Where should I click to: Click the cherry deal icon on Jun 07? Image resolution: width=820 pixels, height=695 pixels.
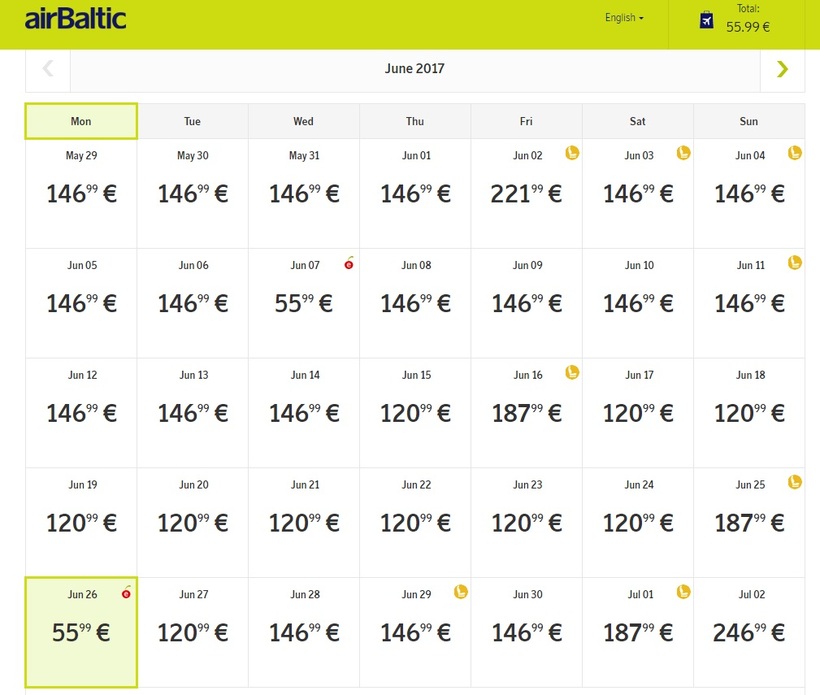coord(349,263)
